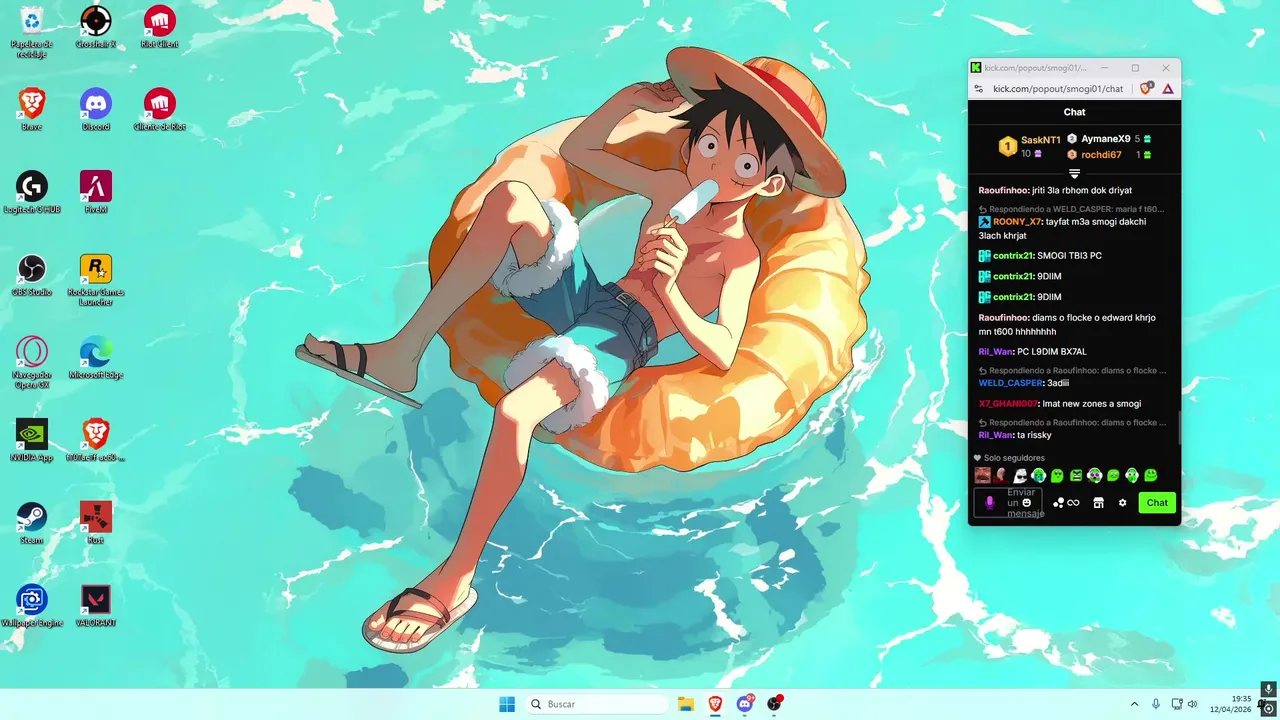Select the Cliente de Riot desktop shortcut
1280x720 pixels.
[160, 109]
